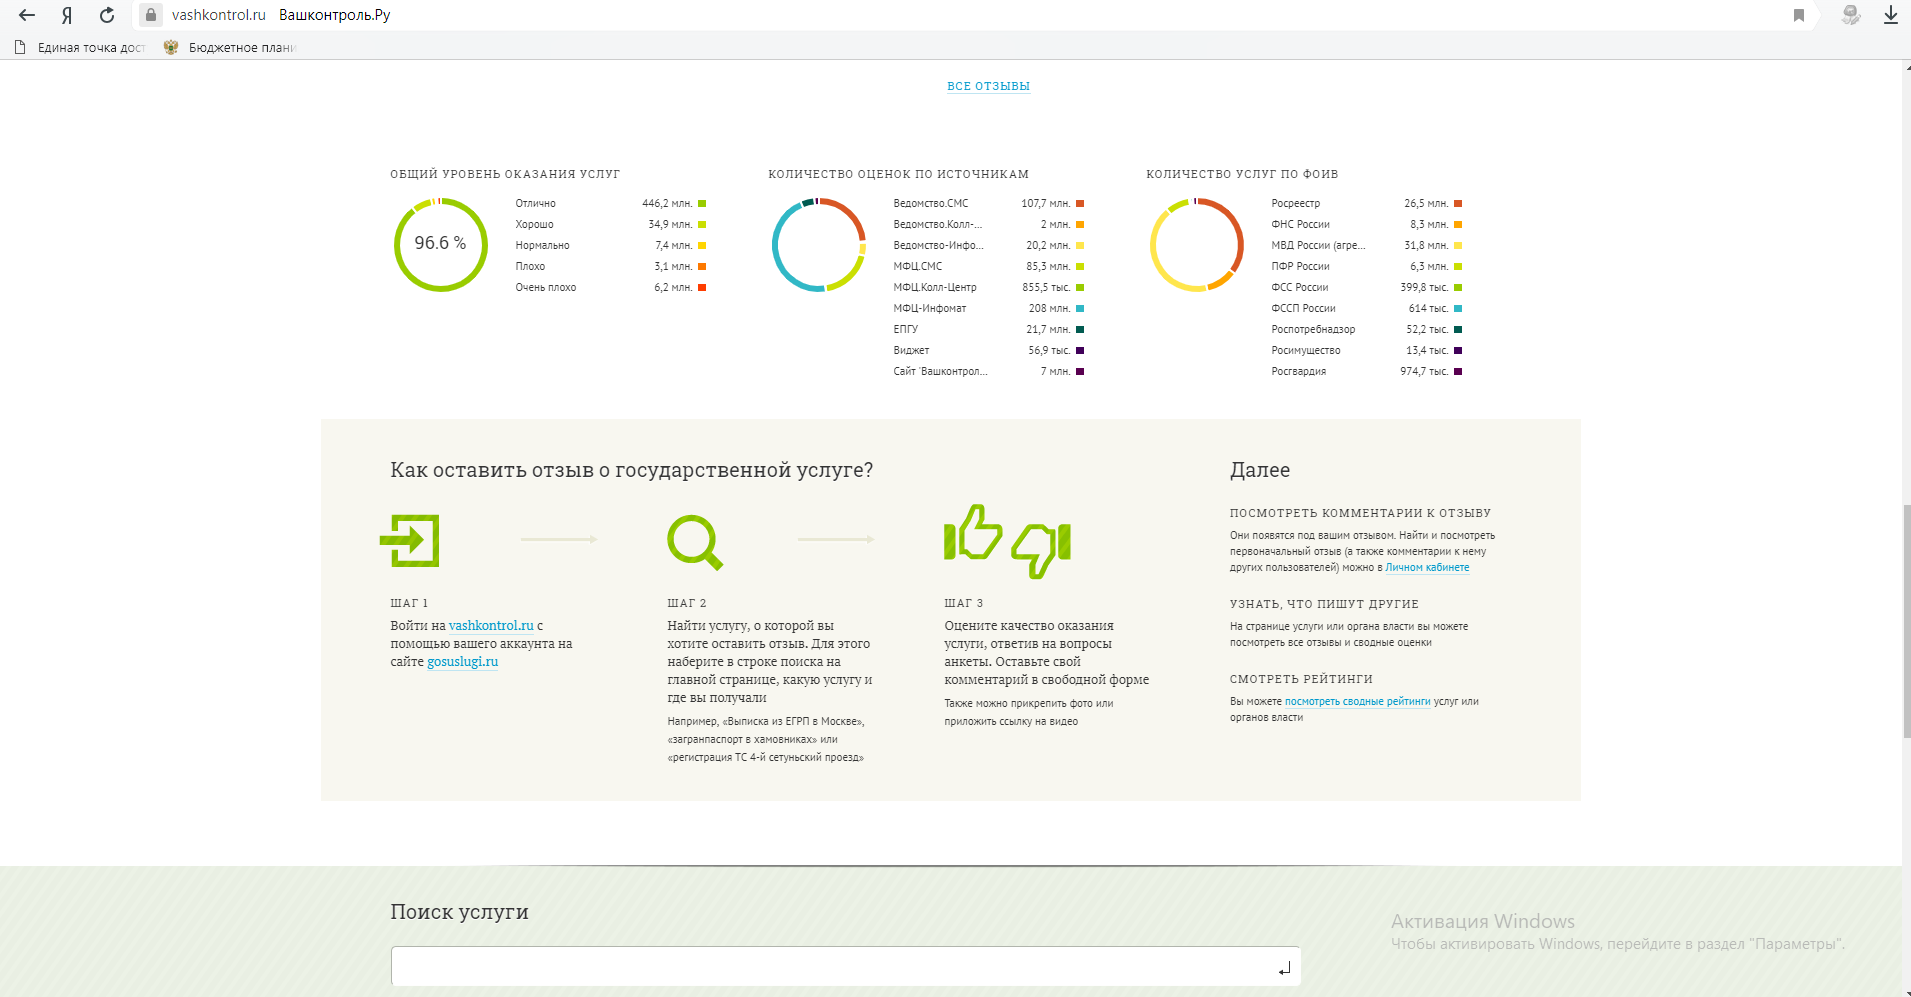
Task: Select the 'ФССП России' legend entry
Action: [1367, 308]
